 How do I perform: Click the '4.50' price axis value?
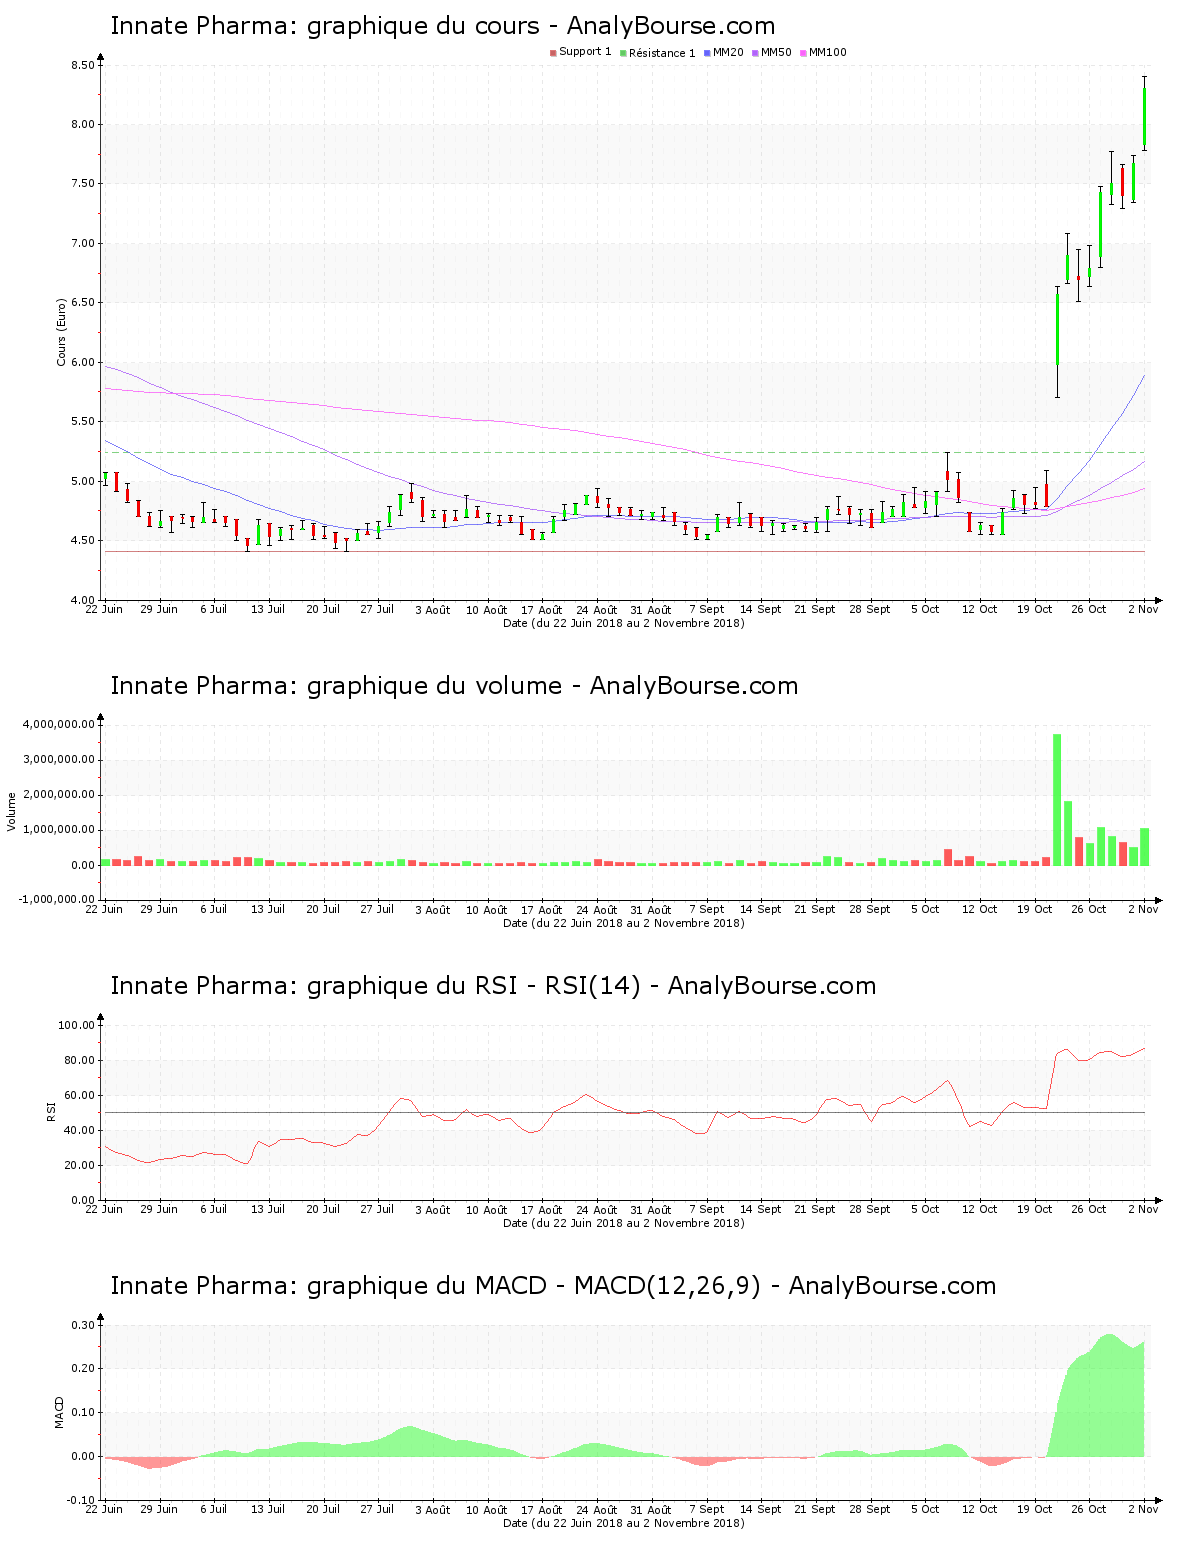[83, 541]
